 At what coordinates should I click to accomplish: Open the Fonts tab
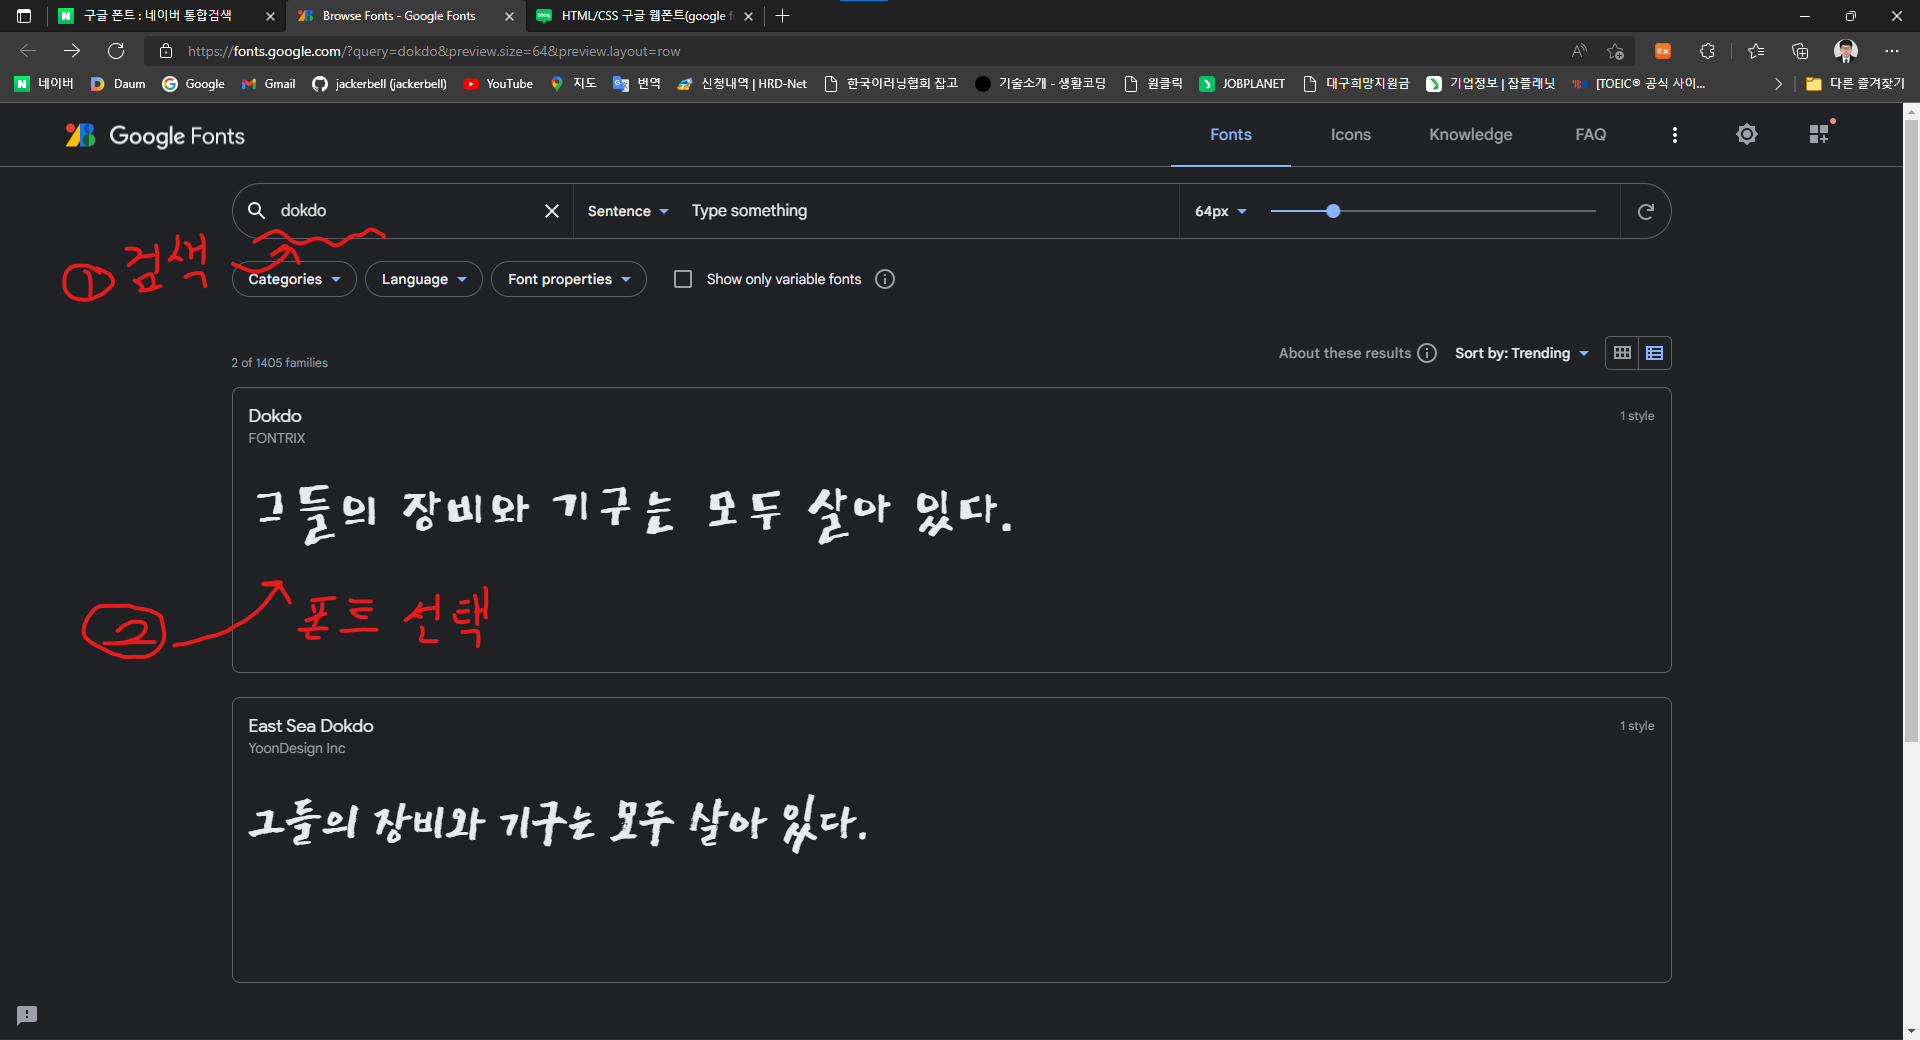tap(1231, 135)
